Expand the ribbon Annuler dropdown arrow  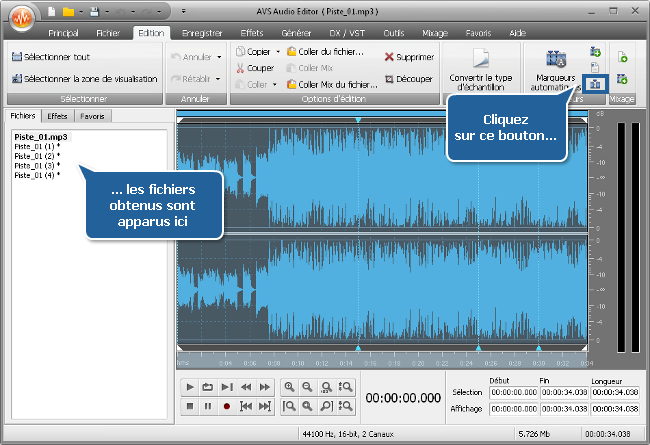tap(219, 57)
